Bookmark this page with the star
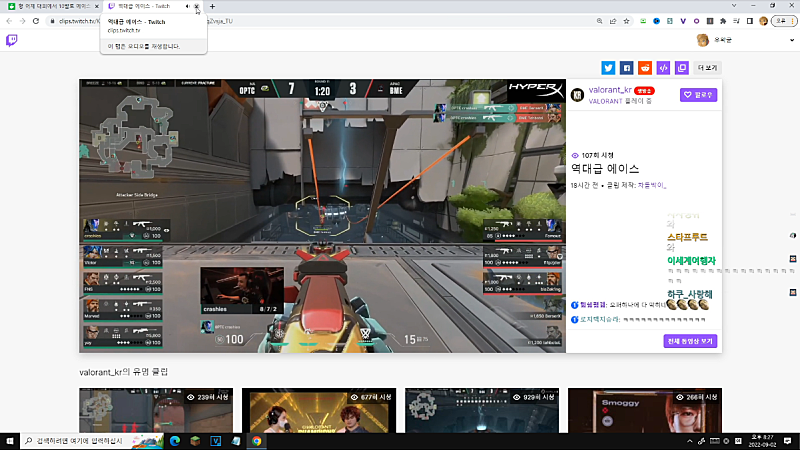Viewport: 800px width, 450px height. pos(627,21)
